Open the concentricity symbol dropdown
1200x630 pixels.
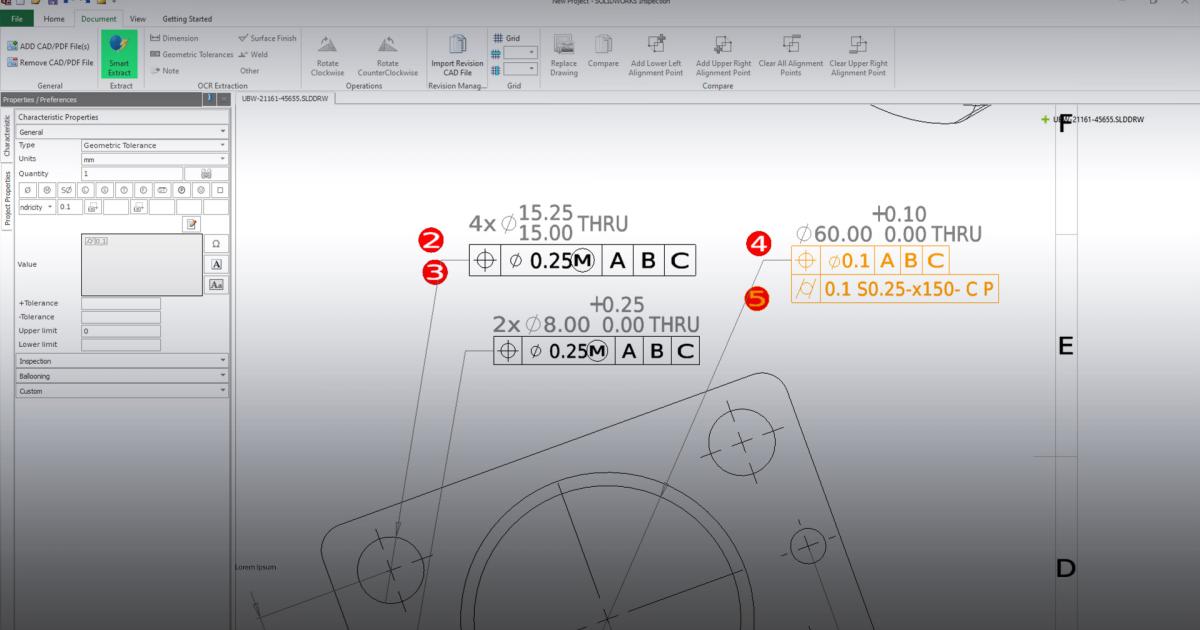coord(37,207)
